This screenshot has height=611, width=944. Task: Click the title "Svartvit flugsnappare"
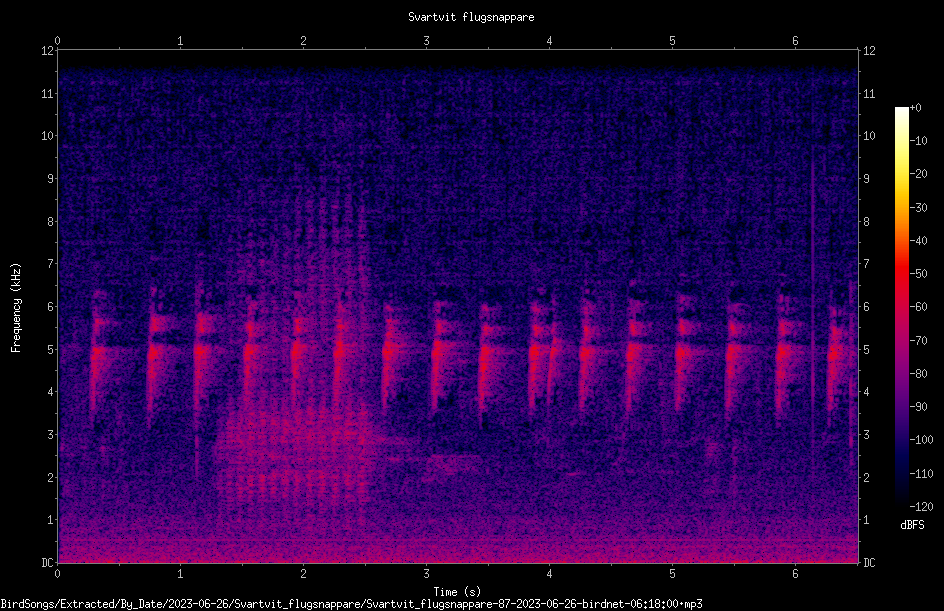pyautogui.click(x=471, y=17)
